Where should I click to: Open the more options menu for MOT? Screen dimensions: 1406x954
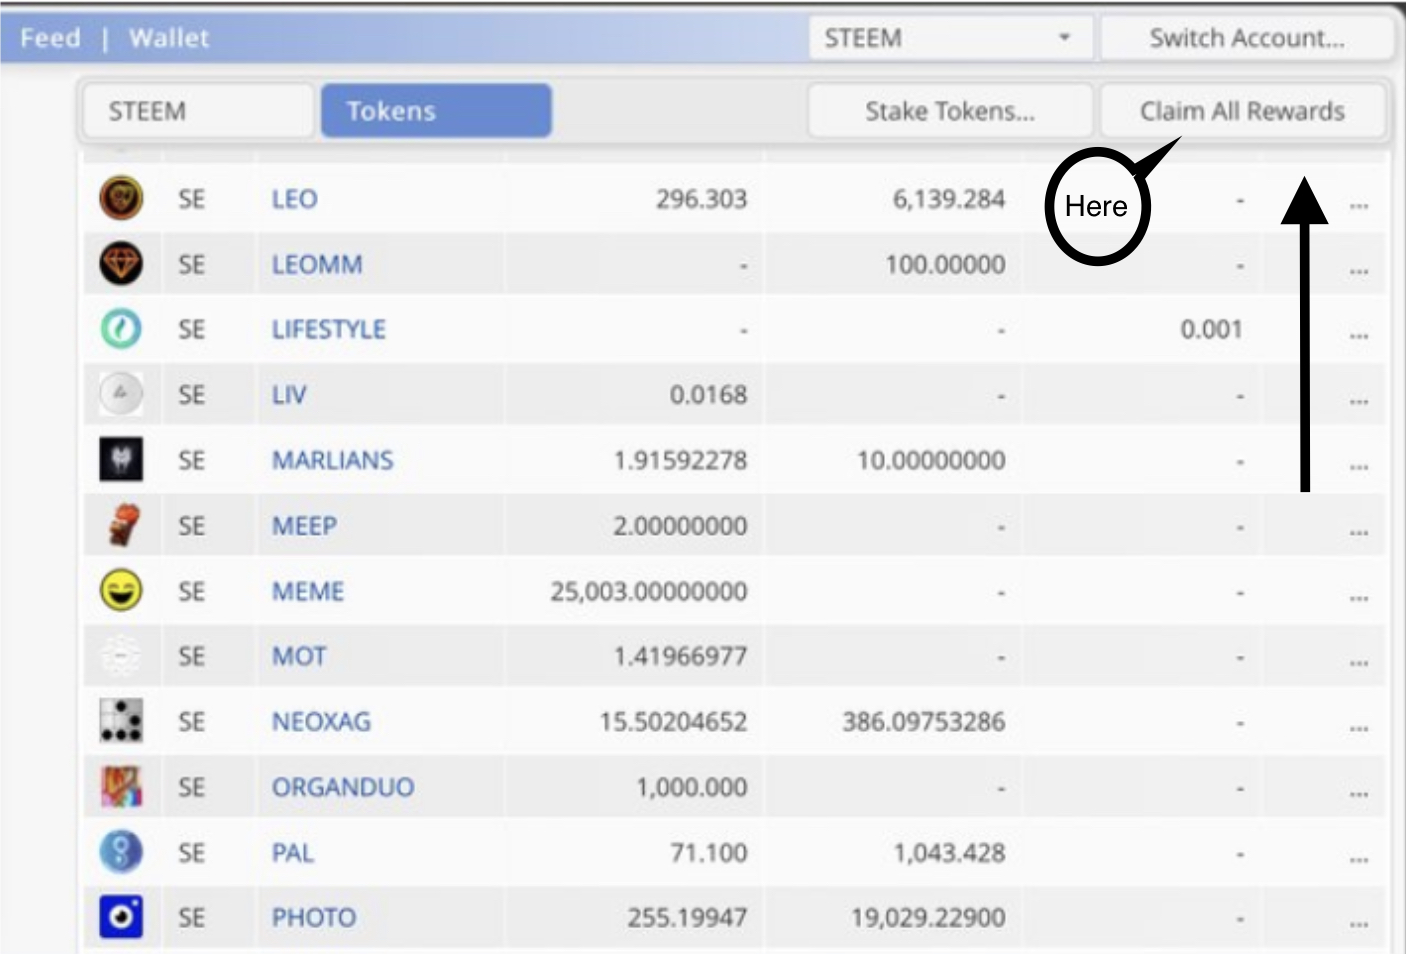point(1358,662)
